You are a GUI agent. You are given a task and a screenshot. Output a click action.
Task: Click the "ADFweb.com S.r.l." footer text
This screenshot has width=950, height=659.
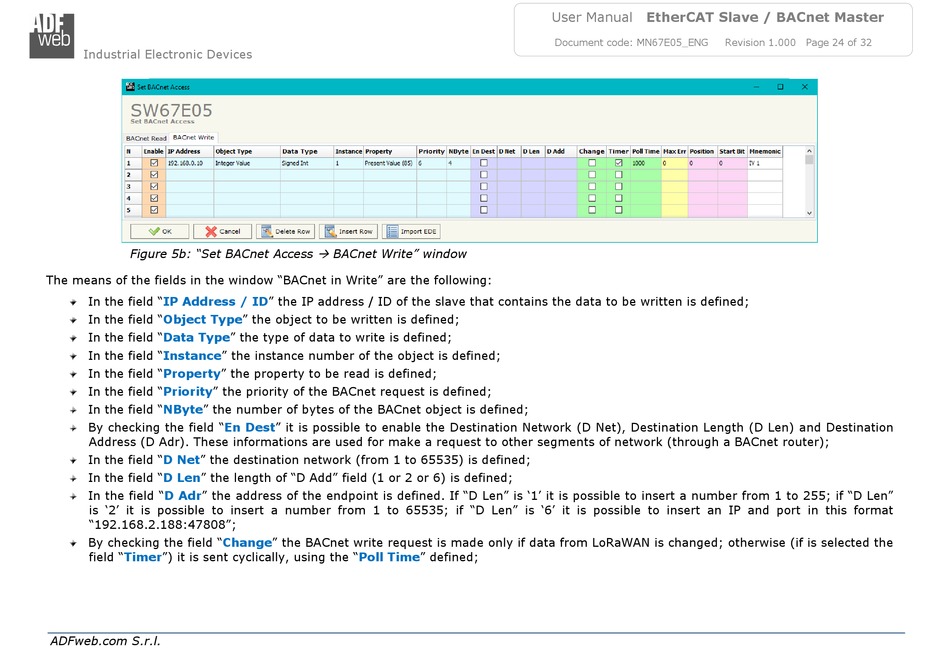[105, 641]
